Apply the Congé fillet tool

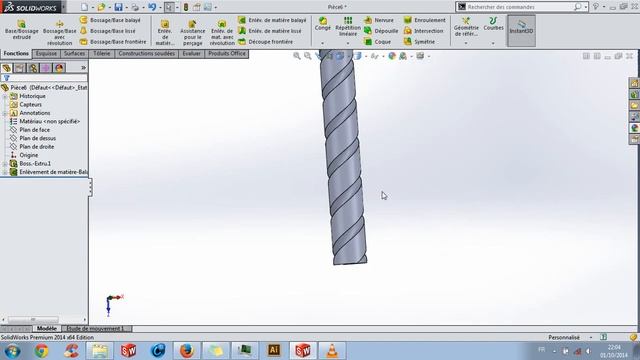322,24
